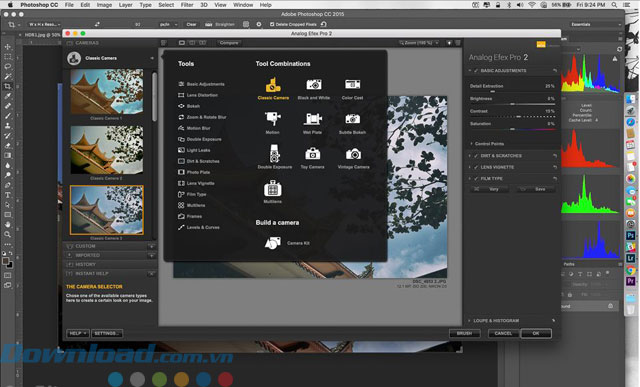Select the Subtle Bokeh camera icon
Image resolution: width=640 pixels, height=387 pixels.
pos(353,119)
